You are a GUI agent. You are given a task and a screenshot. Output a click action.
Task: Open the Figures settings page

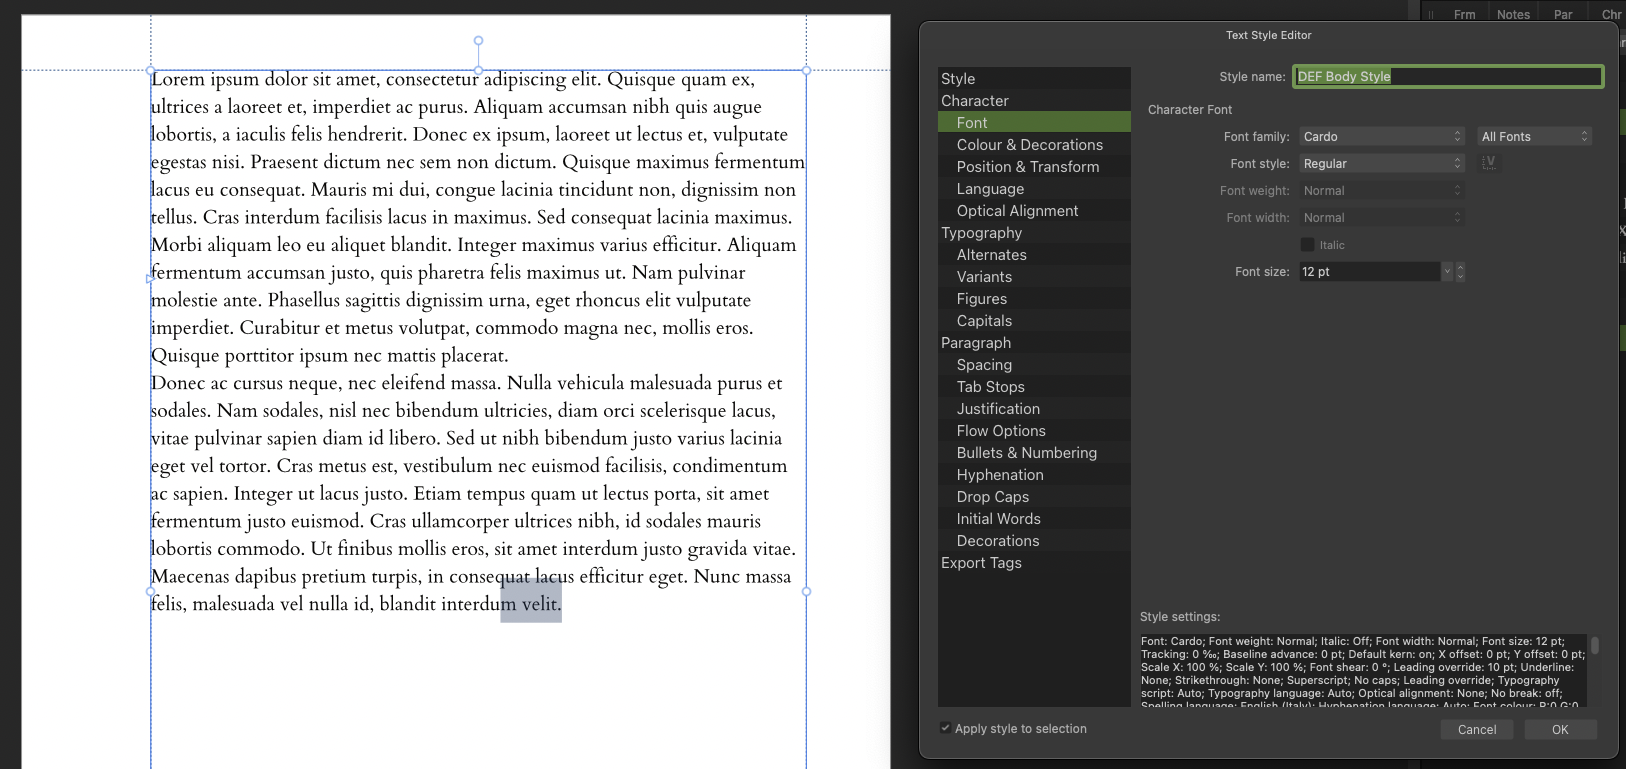(1034, 298)
